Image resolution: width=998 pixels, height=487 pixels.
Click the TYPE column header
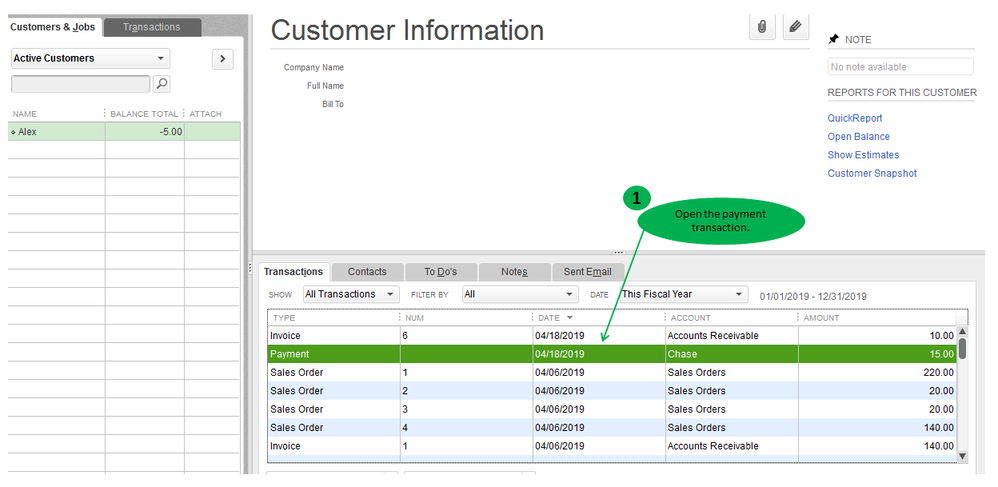tap(284, 318)
